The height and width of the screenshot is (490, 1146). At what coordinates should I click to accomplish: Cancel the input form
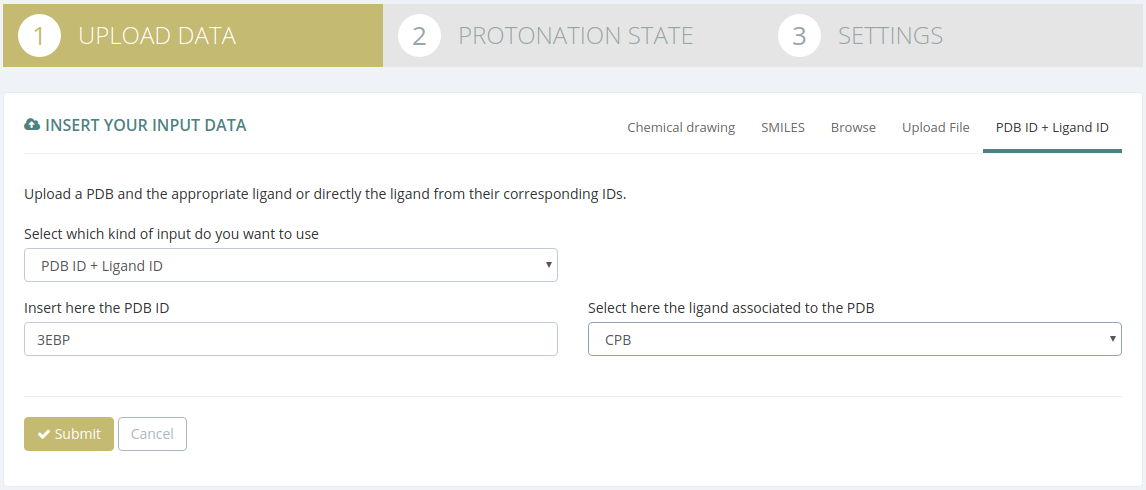[152, 434]
